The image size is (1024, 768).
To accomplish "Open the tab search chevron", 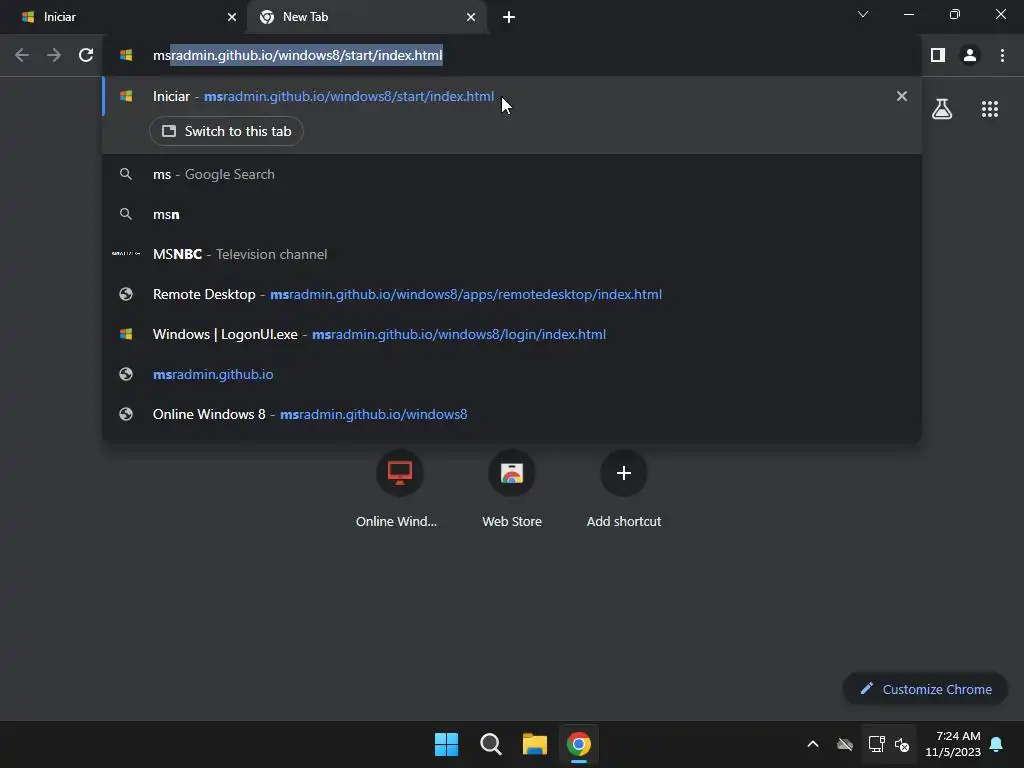I will (x=863, y=14).
